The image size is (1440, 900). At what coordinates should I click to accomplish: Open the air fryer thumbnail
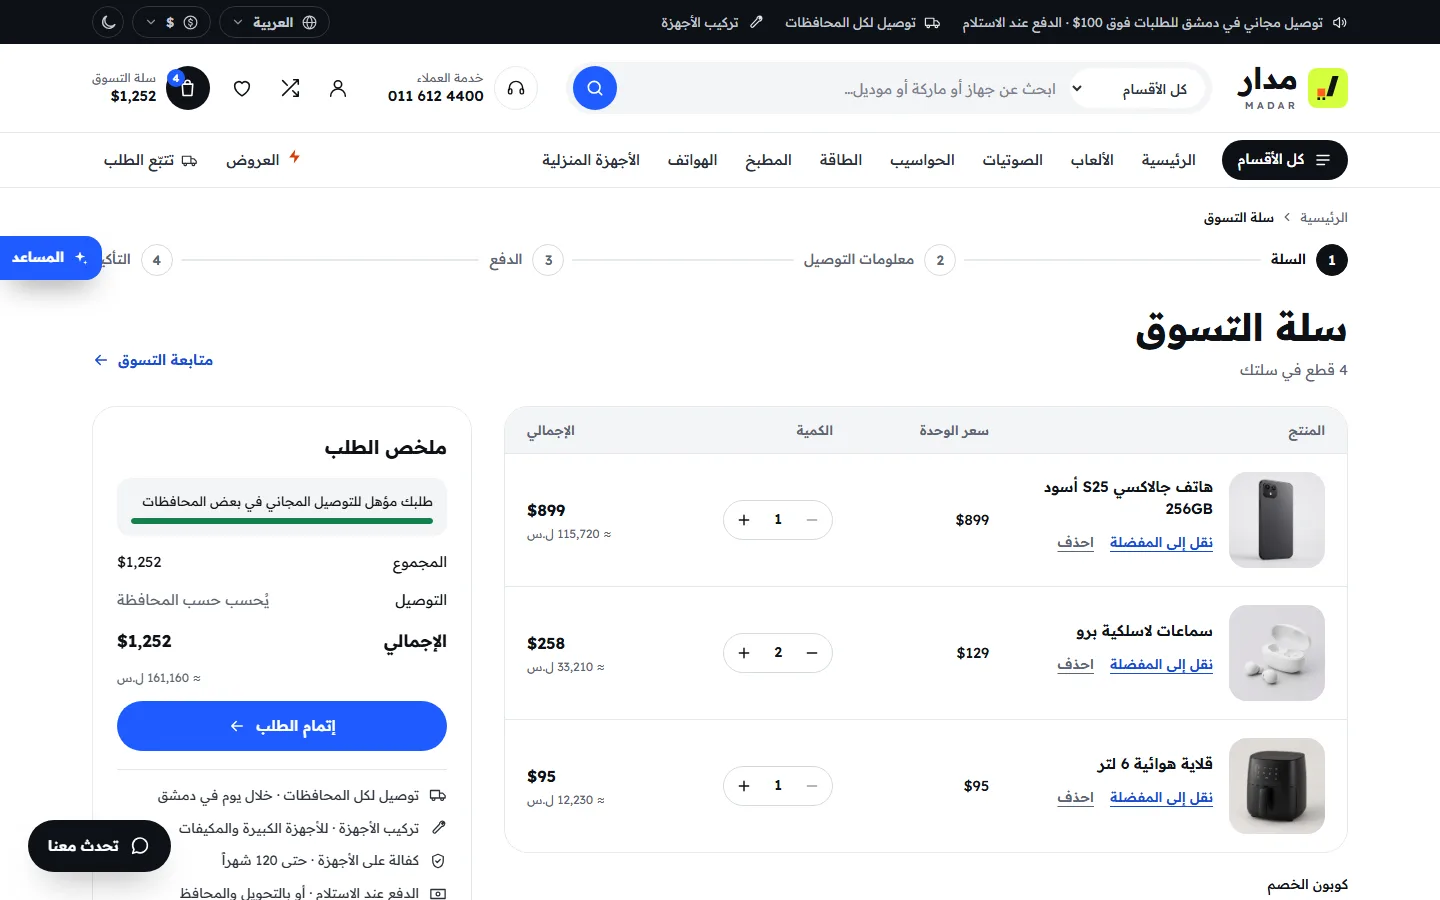tap(1277, 786)
